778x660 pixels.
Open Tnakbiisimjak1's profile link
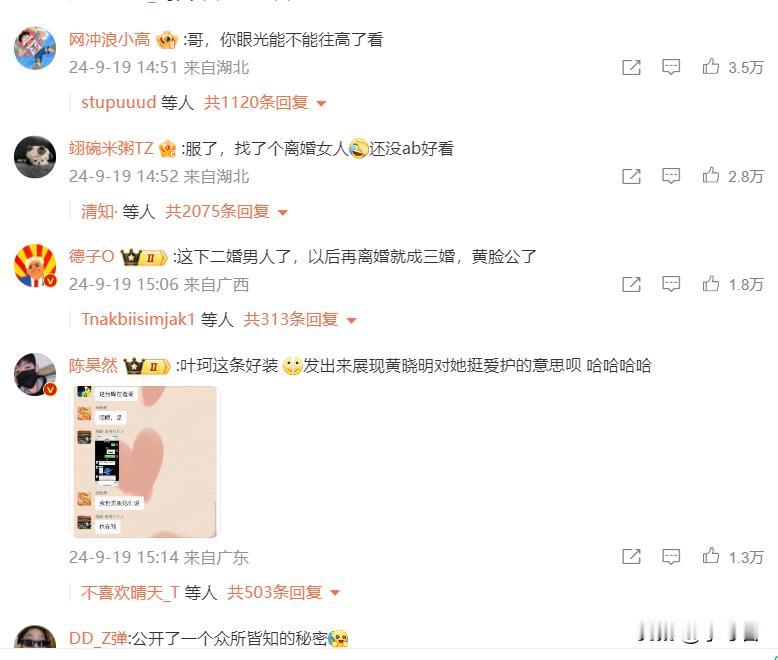click(138, 320)
